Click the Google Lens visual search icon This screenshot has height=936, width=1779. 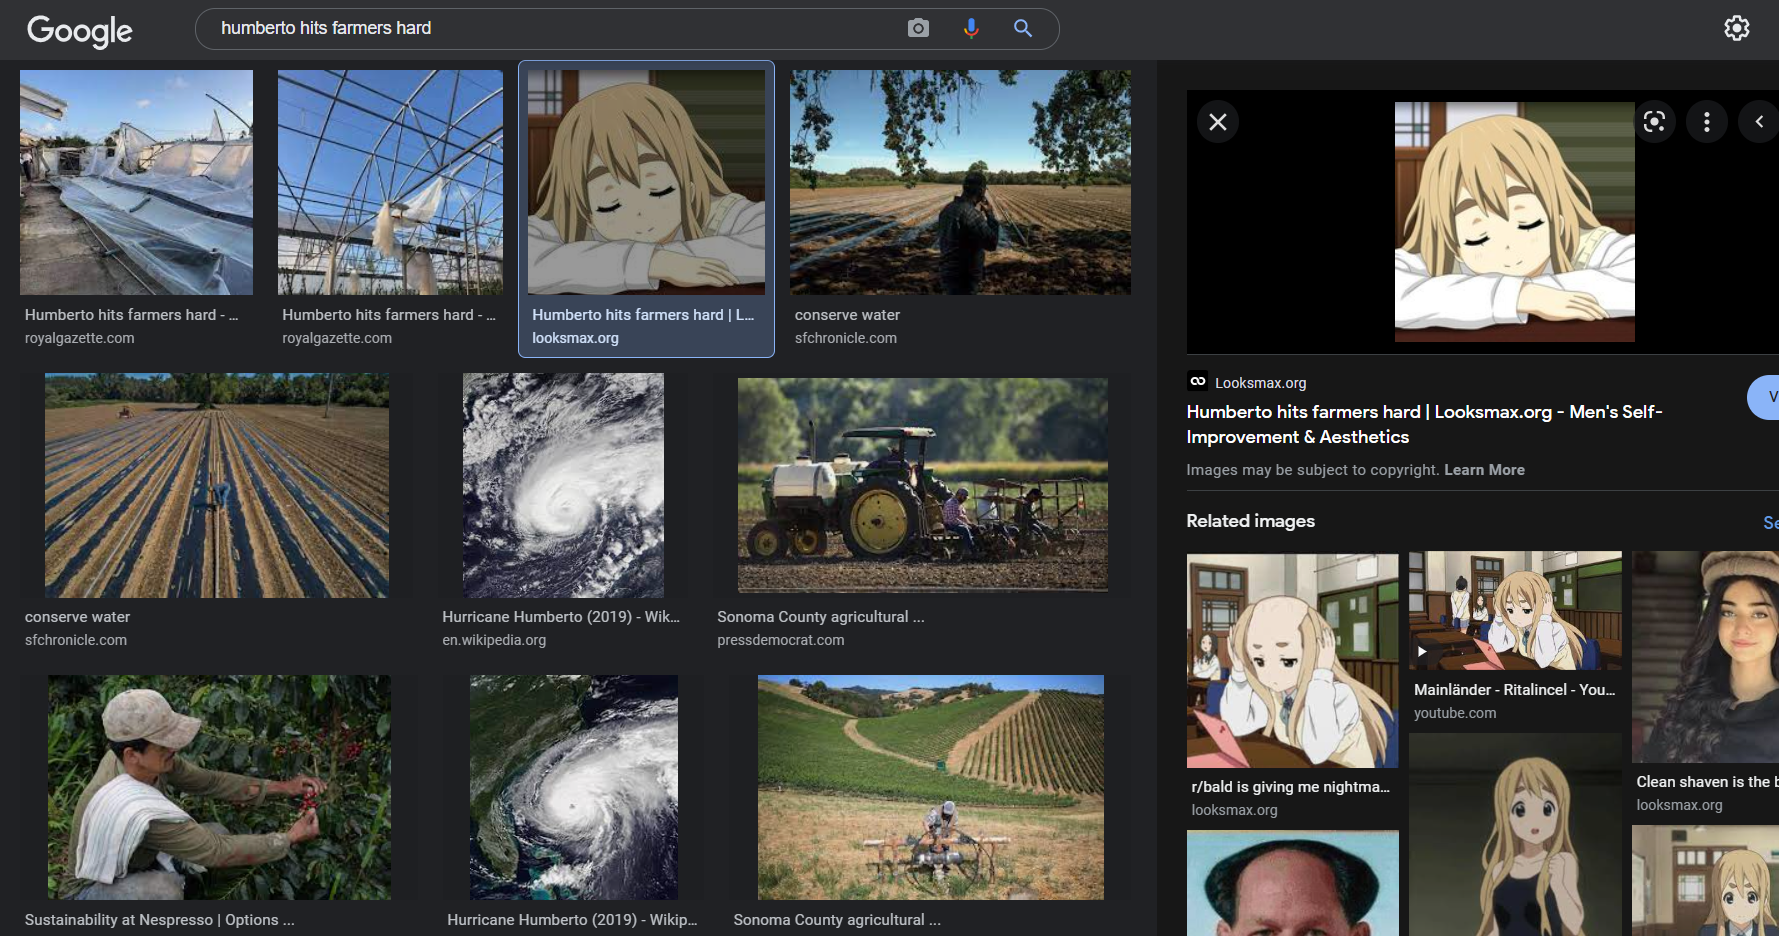tap(1654, 122)
